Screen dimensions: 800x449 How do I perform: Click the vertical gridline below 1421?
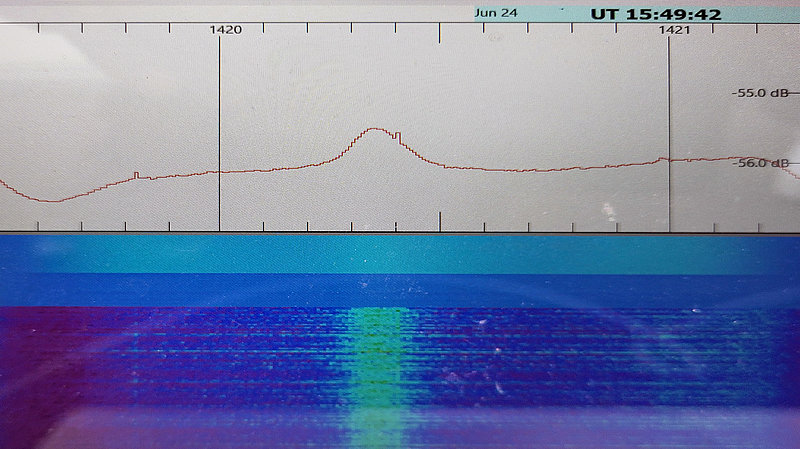coord(669,120)
